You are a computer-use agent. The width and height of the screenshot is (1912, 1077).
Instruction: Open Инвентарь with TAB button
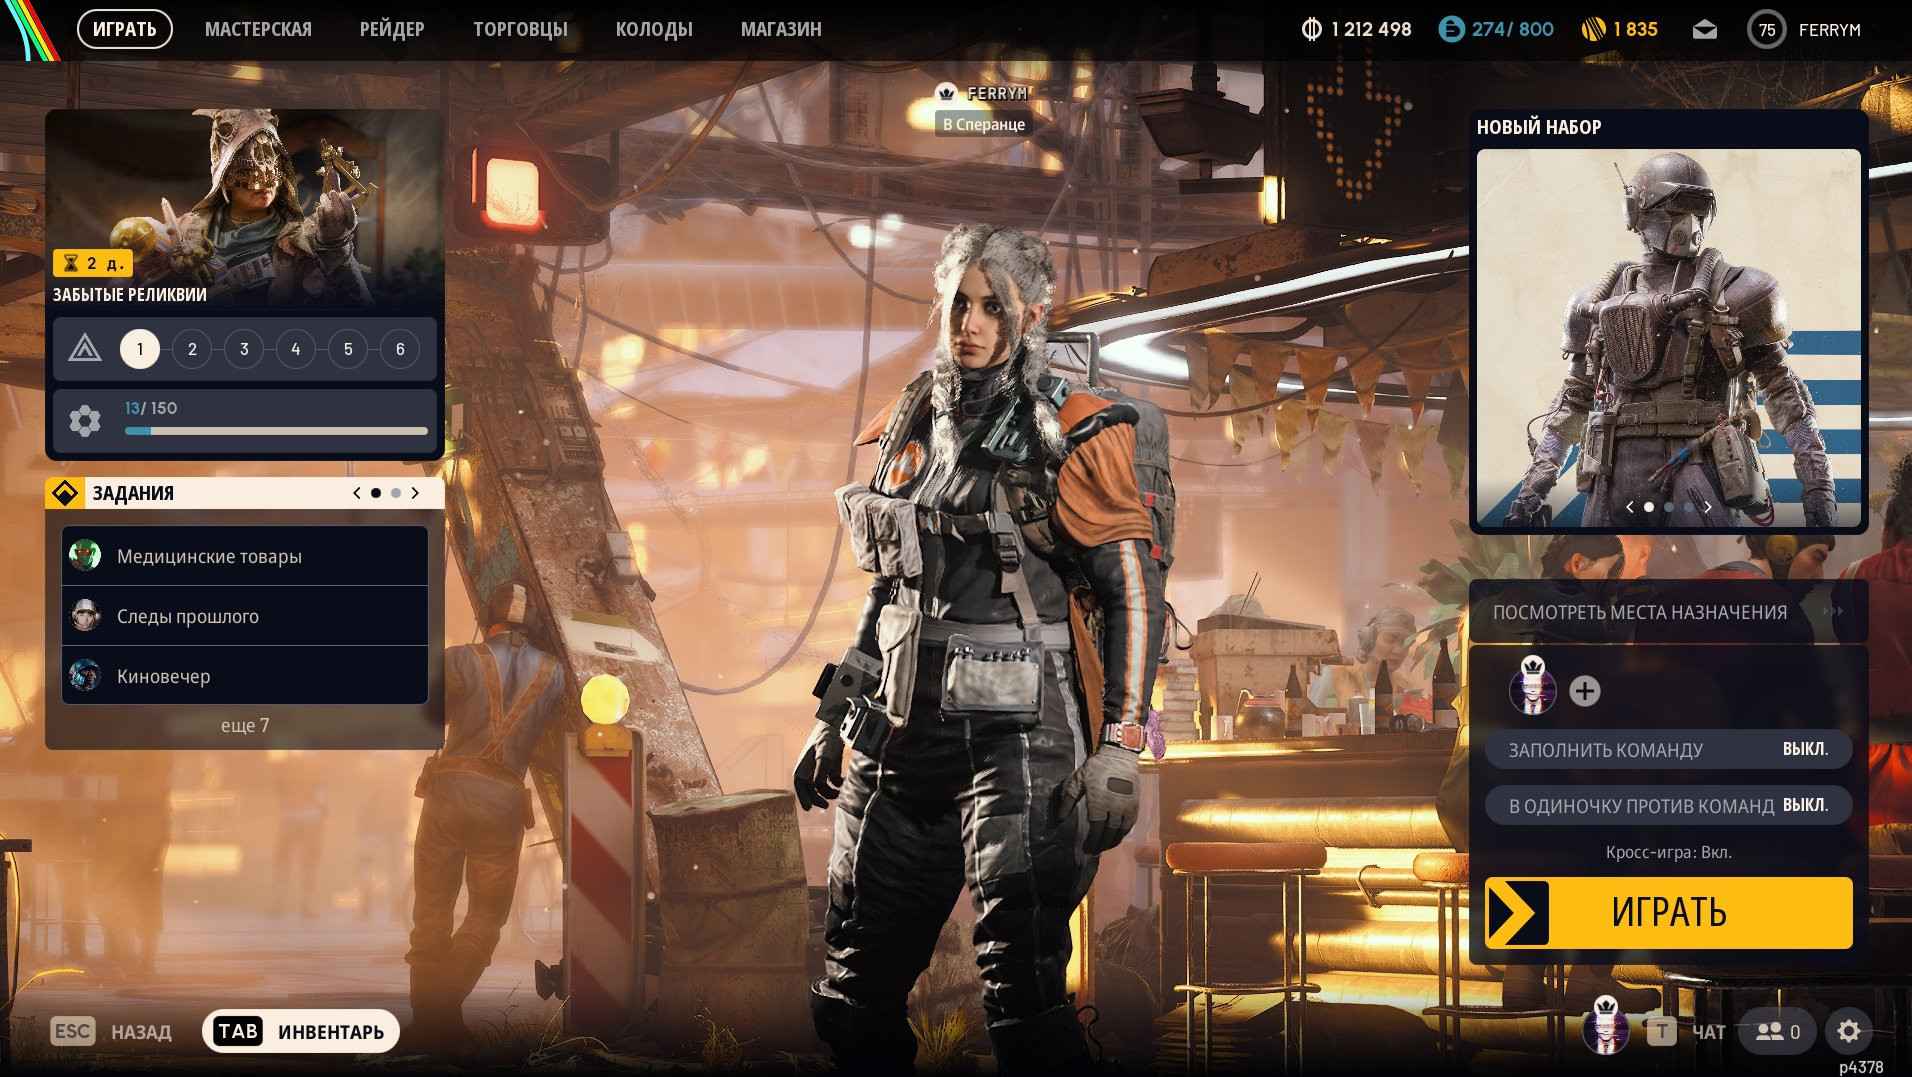[300, 1031]
